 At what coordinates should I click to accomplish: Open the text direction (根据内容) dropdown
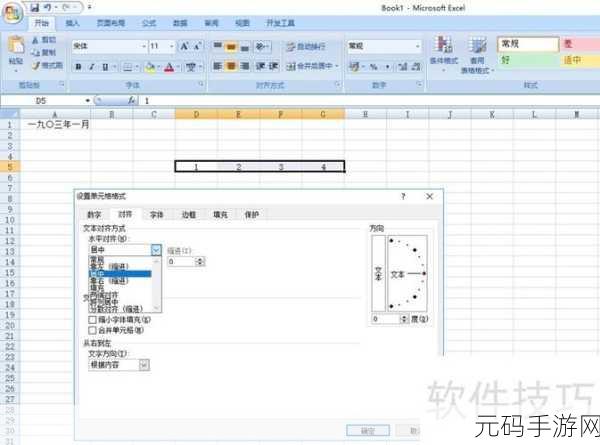pyautogui.click(x=144, y=365)
